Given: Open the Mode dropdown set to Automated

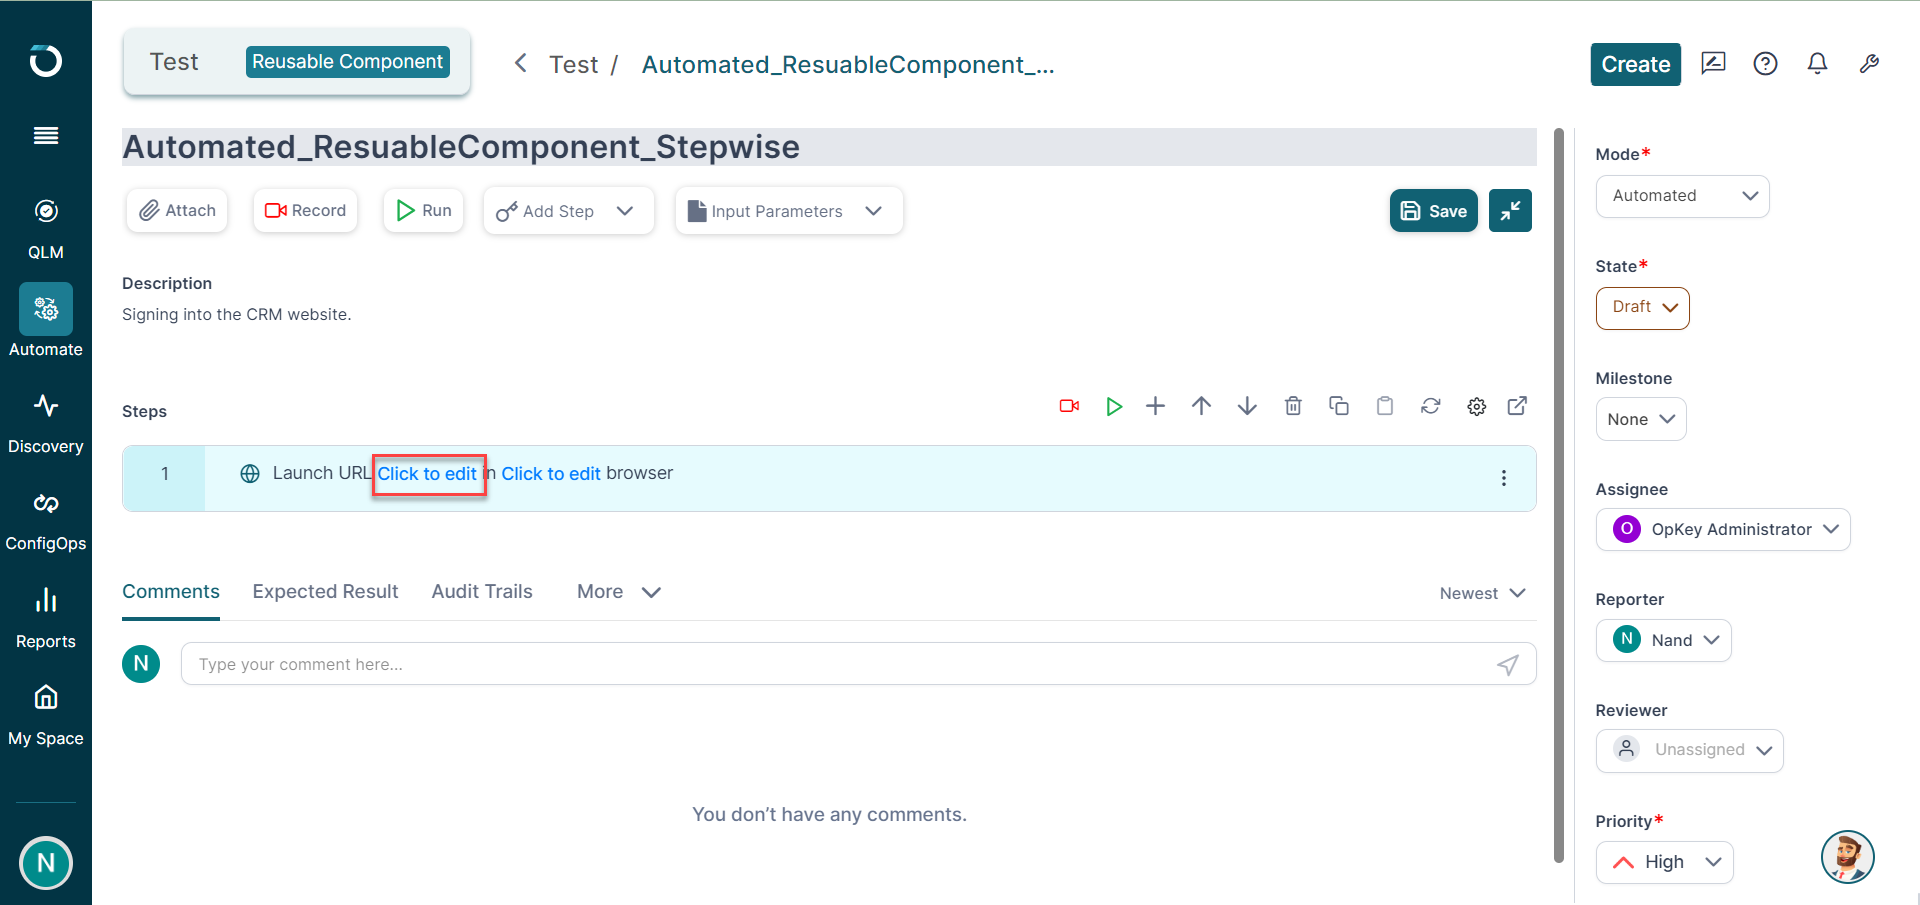Looking at the screenshot, I should point(1683,196).
